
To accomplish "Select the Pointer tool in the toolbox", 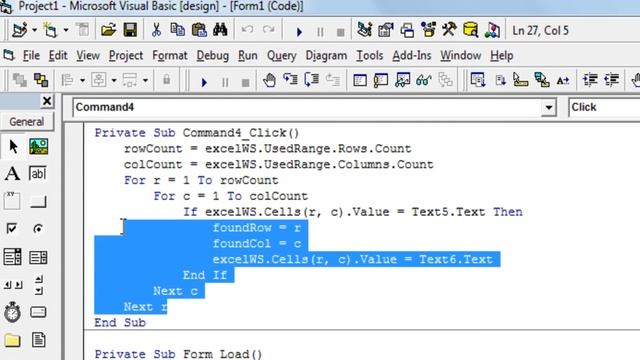I will [x=13, y=146].
